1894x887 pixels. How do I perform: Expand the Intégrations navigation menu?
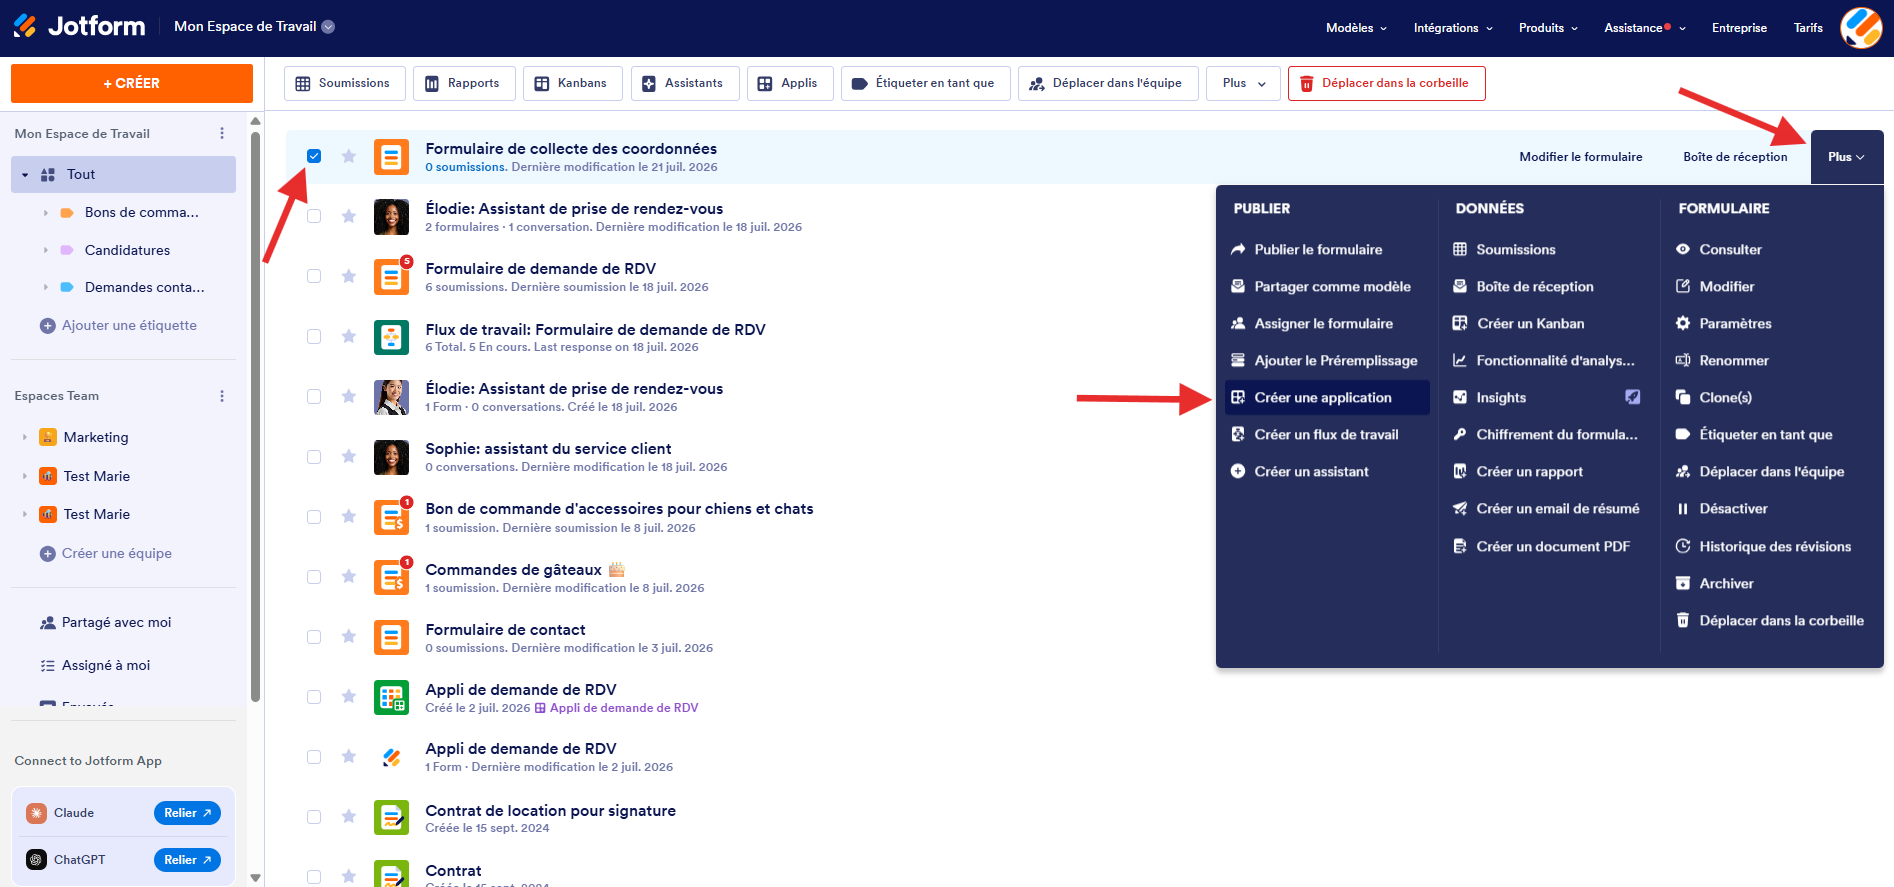[1453, 28]
